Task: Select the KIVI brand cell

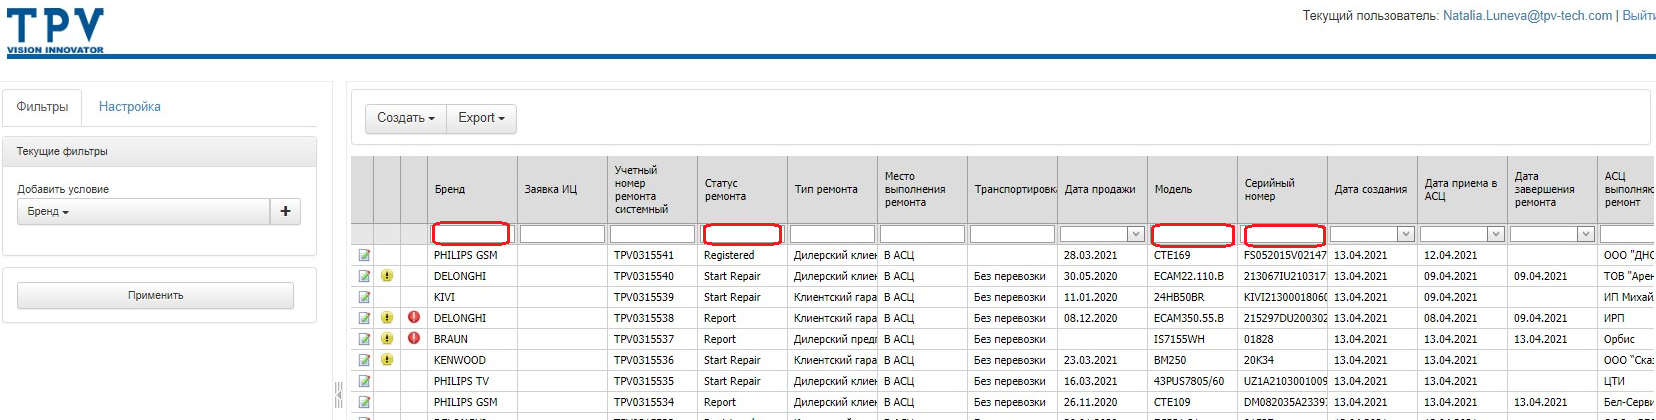Action: [472, 297]
